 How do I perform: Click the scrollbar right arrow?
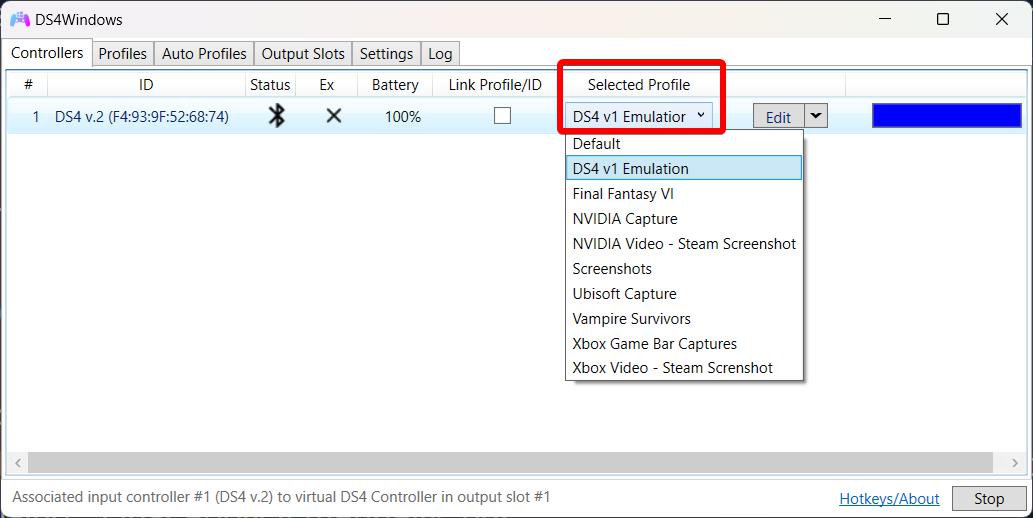point(1015,463)
